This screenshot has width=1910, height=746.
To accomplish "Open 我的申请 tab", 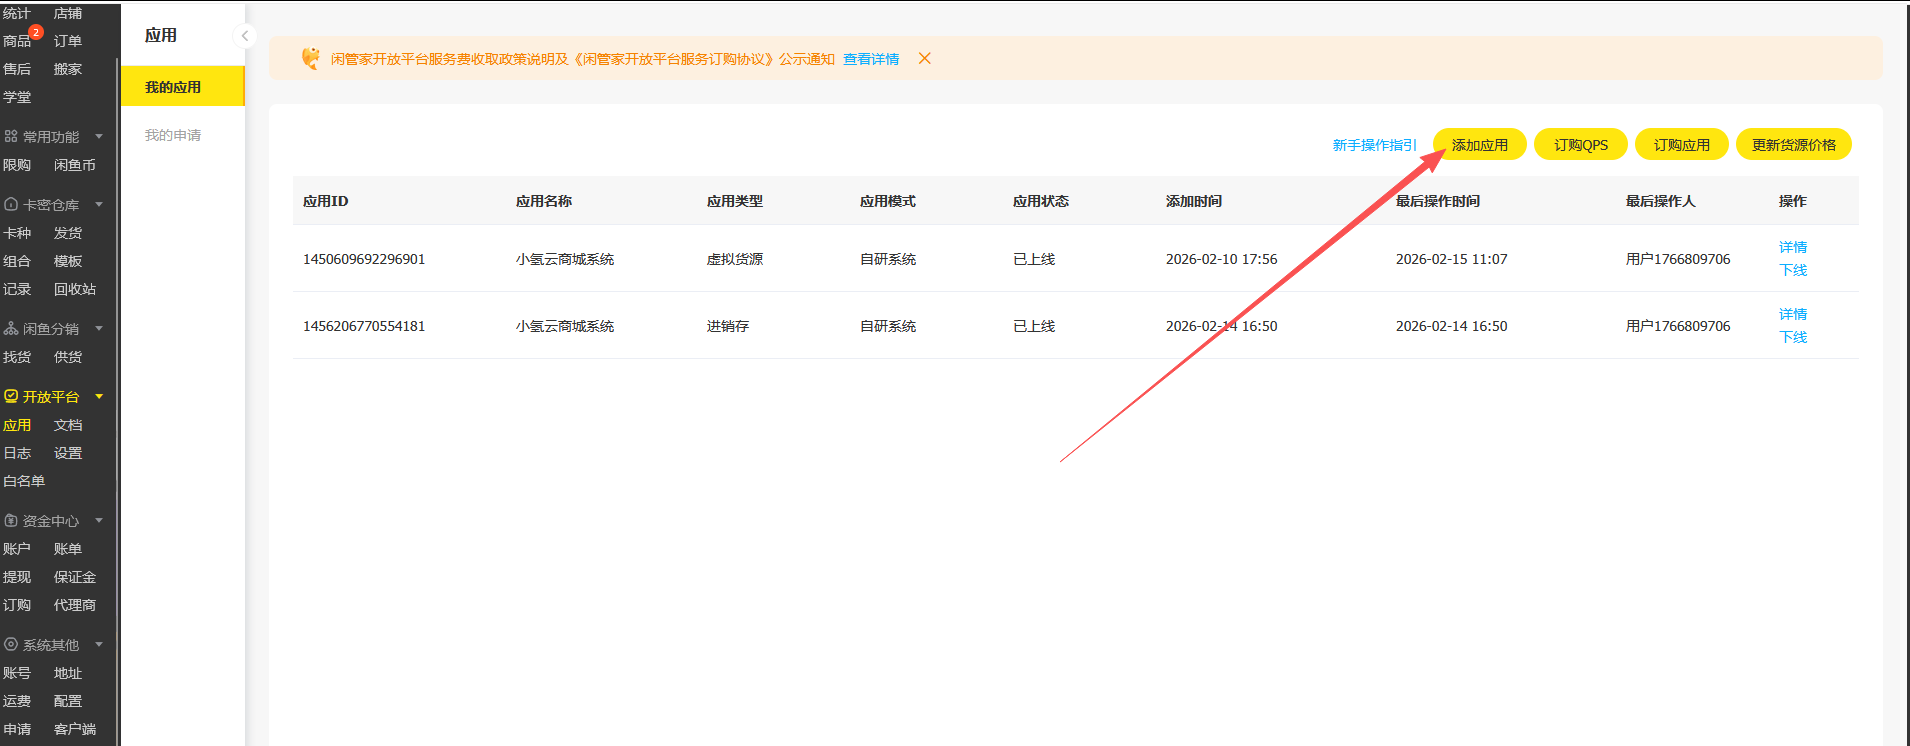I will tap(173, 135).
